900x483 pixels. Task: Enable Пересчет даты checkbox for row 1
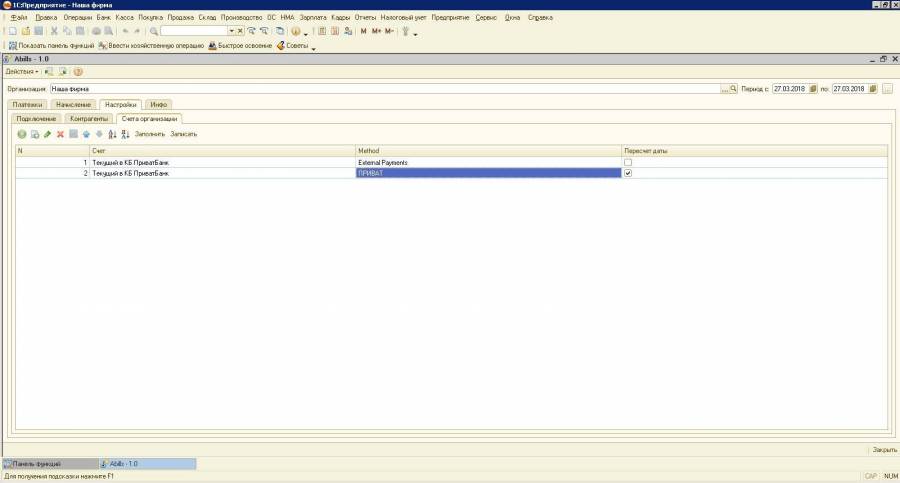pyautogui.click(x=628, y=163)
